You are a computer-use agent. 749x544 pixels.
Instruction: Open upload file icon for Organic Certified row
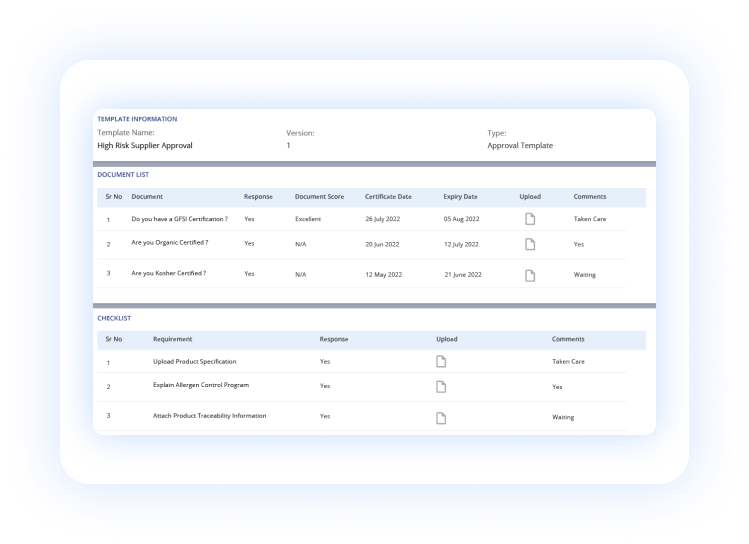(530, 244)
